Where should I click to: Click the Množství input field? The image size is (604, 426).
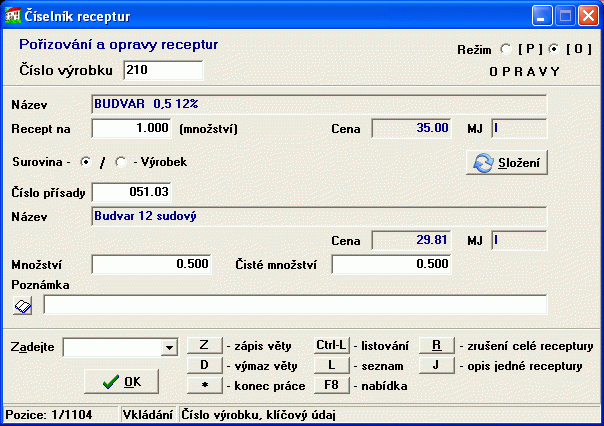[151, 264]
